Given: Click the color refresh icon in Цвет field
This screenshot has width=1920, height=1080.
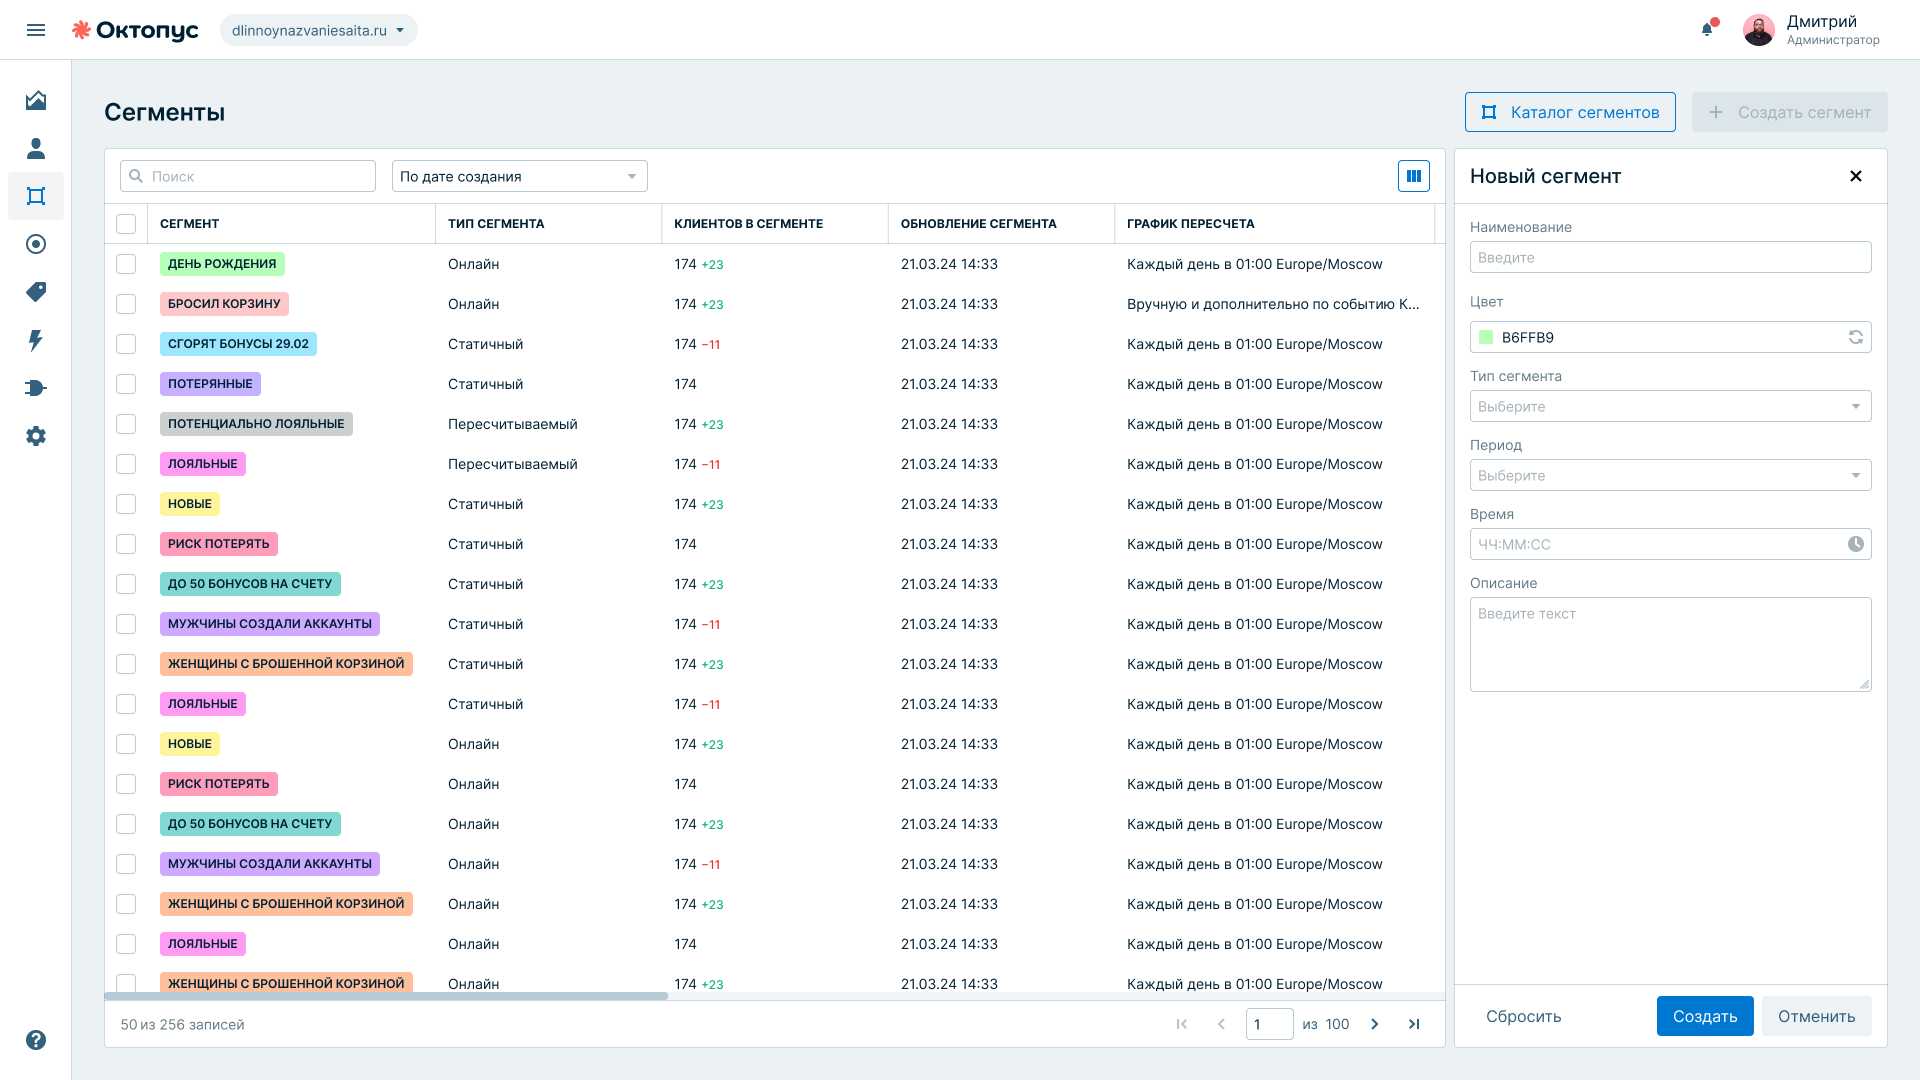Looking at the screenshot, I should point(1855,337).
